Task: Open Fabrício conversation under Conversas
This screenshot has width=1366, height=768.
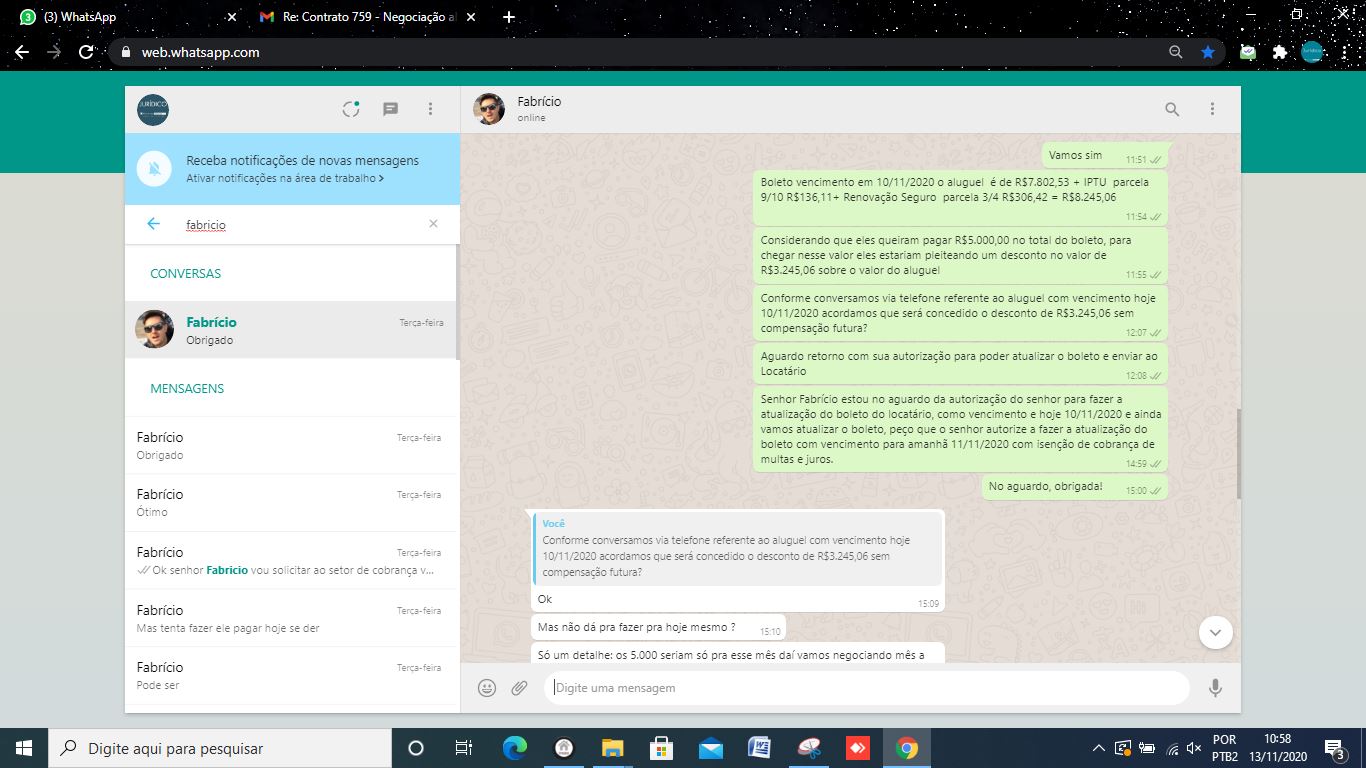Action: (290, 330)
